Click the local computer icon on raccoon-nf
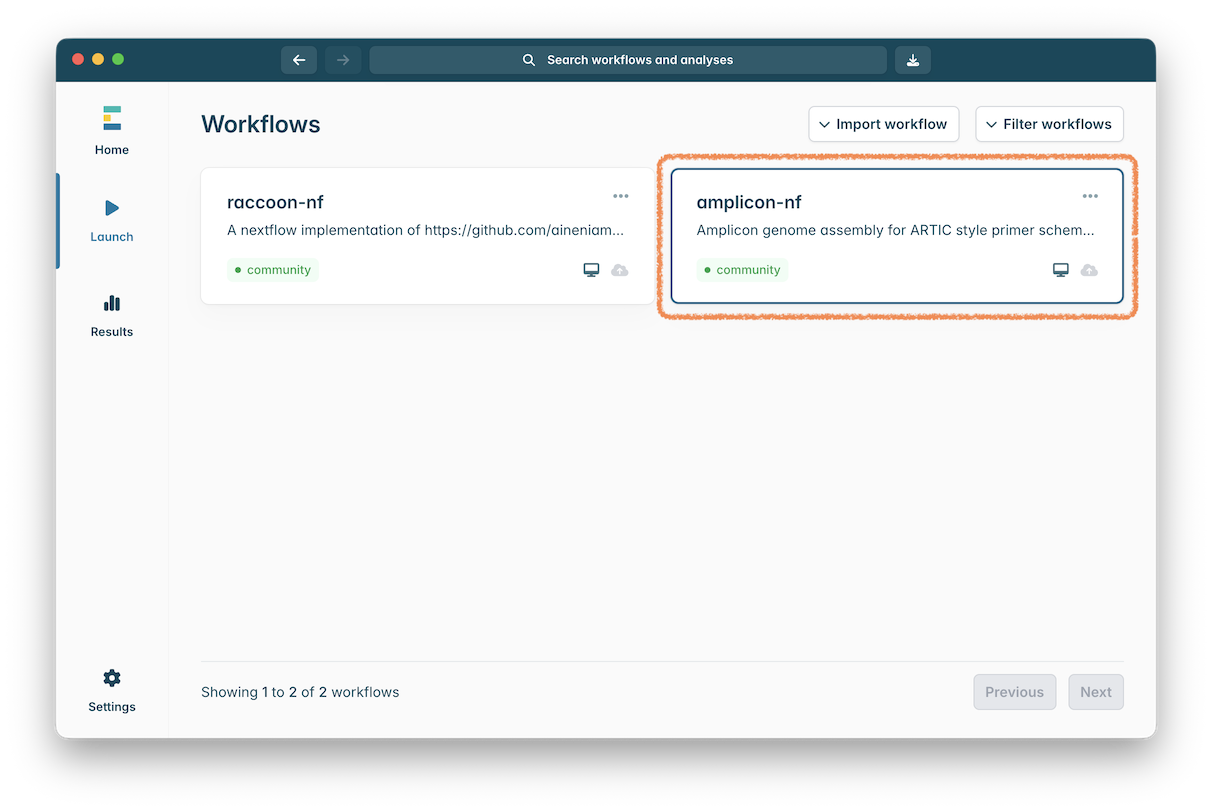Viewport: 1212px width, 812px height. (x=591, y=270)
